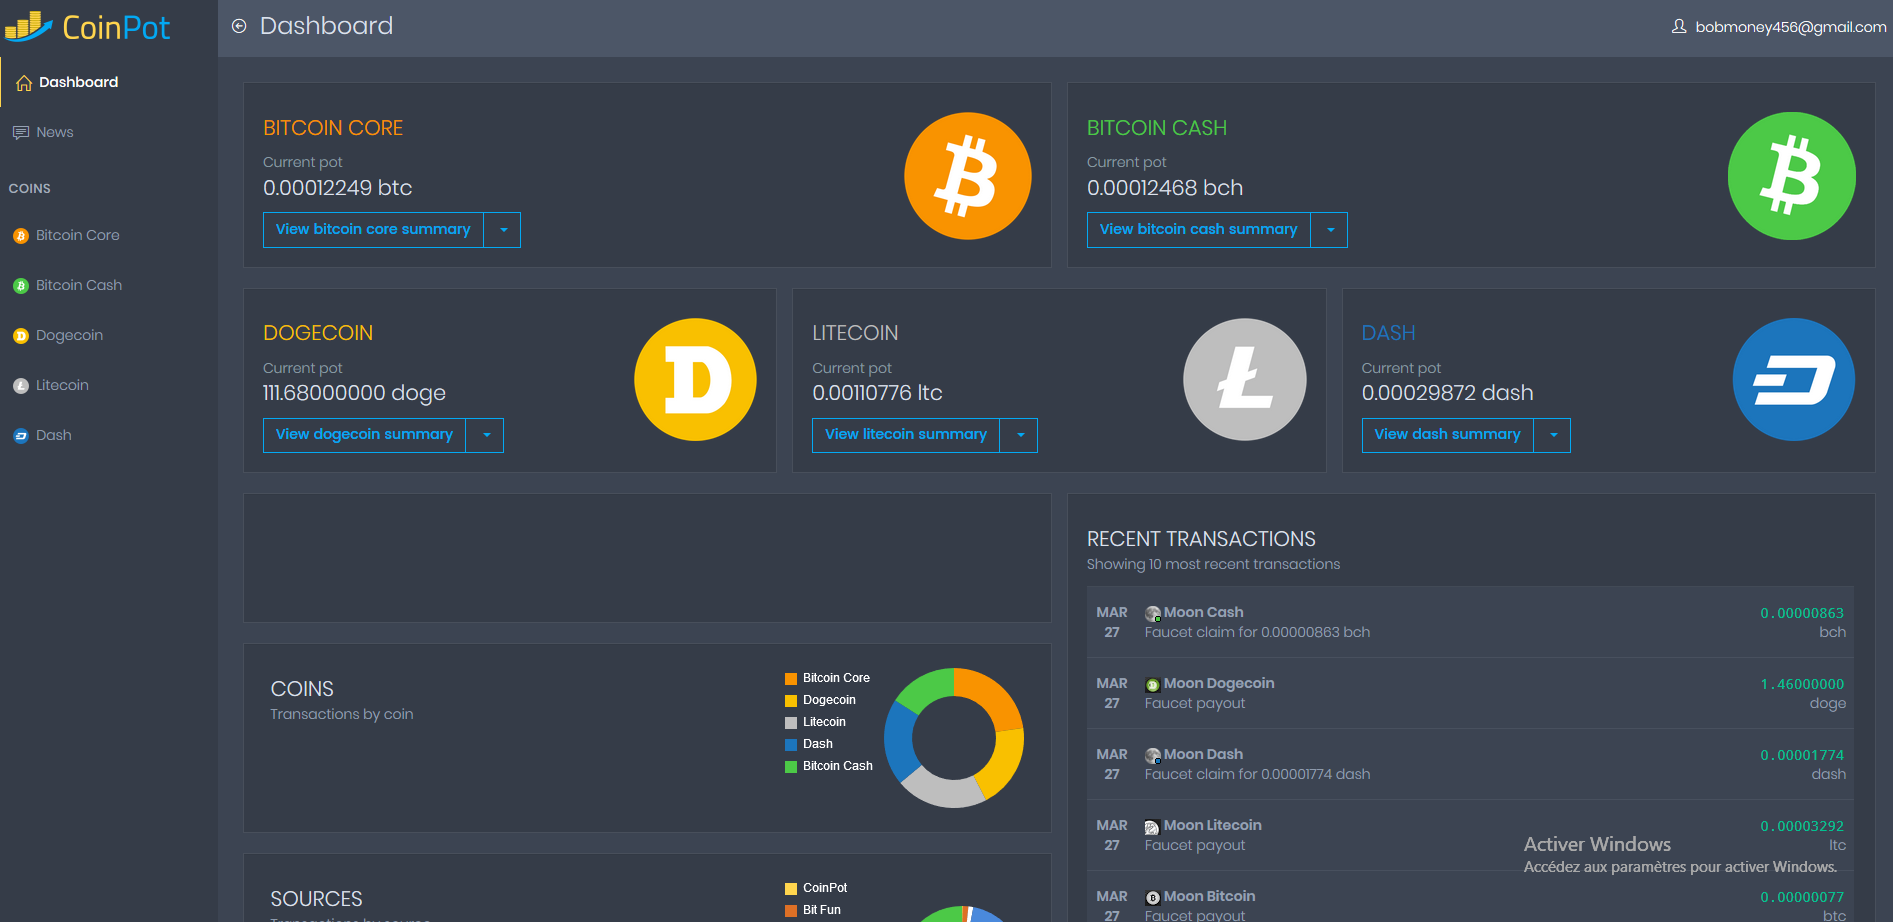Click Dash blue legend swatch in Coins chart
Screen dimensions: 1893x922
791,745
